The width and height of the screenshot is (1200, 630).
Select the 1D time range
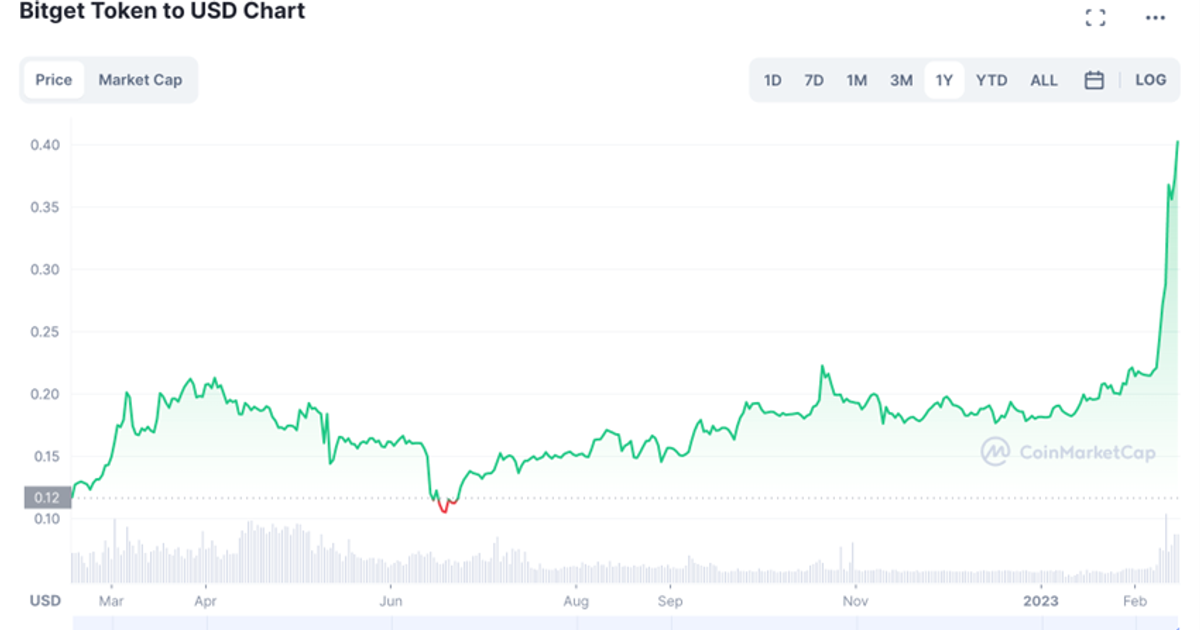coord(772,79)
